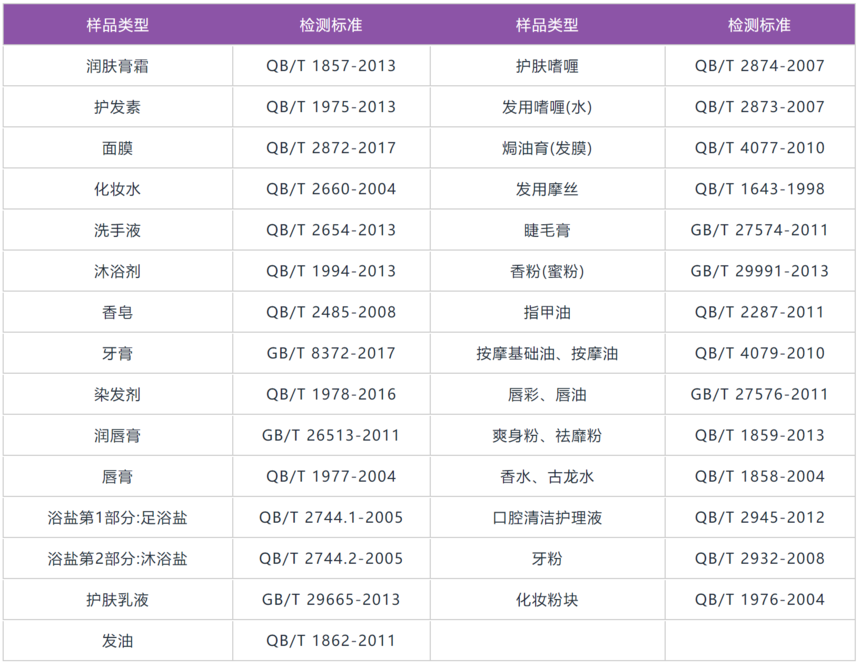The height and width of the screenshot is (668, 860).
Task: Click the value QB/T 1994-2013
Action: tap(331, 271)
